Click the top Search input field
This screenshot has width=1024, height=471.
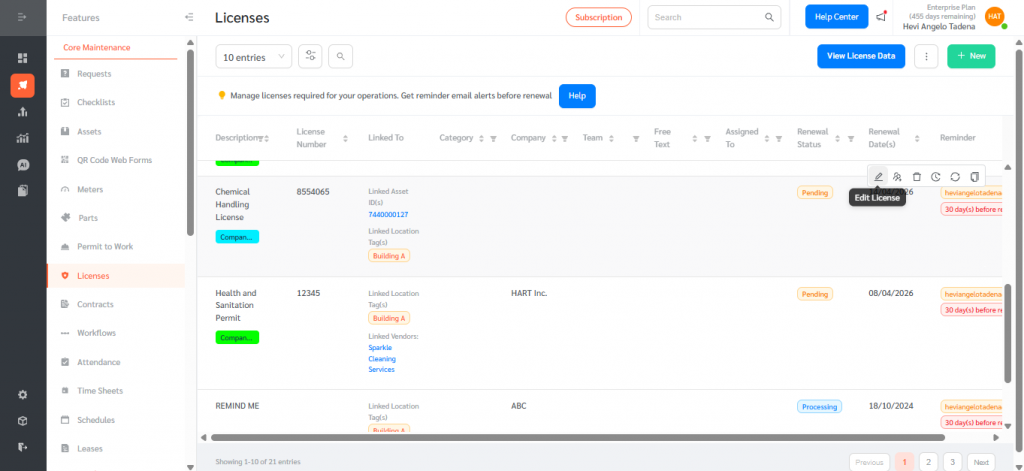click(704, 17)
